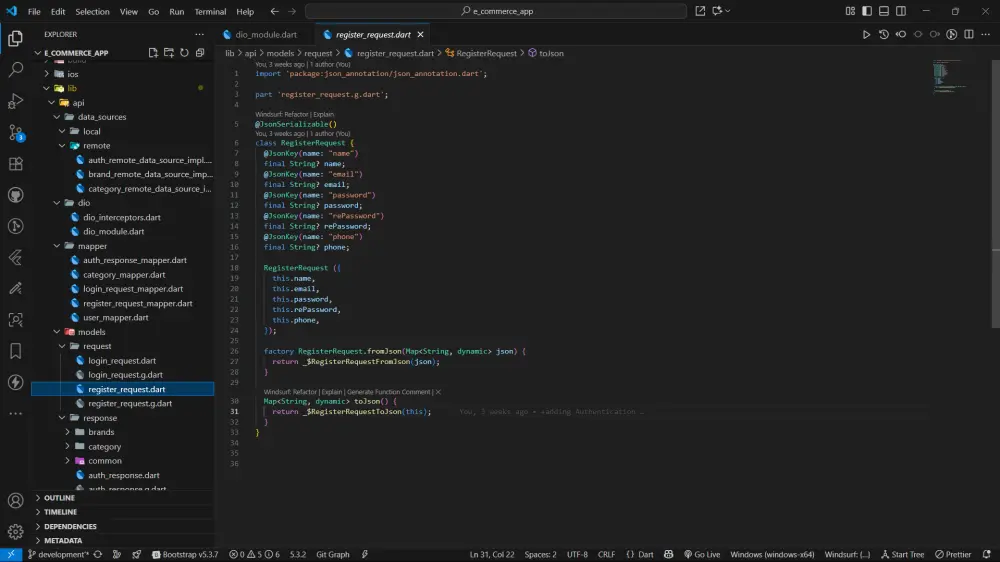Screen dimensions: 1000x562
Task: Click the New File icon in explorer
Action: click(153, 53)
